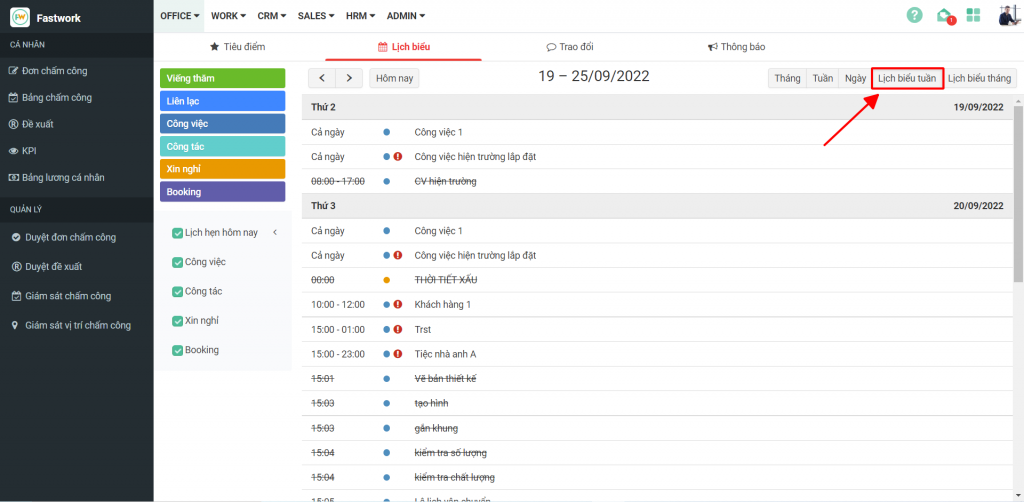This screenshot has width=1024, height=502.
Task: Go to previous week with left arrow
Action: pyautogui.click(x=321, y=78)
